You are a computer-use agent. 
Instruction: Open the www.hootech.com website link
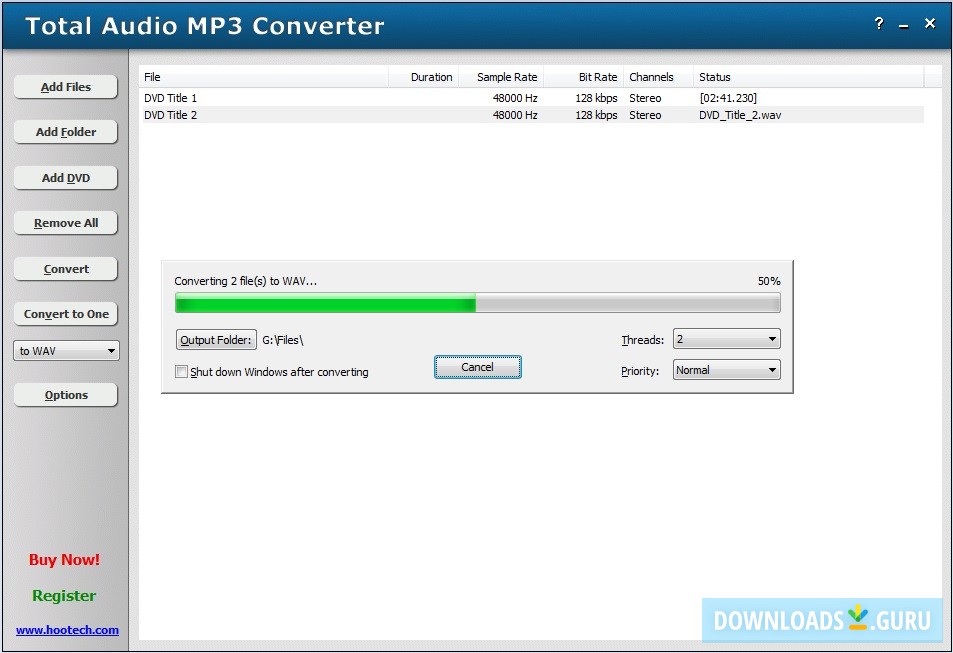tap(64, 630)
